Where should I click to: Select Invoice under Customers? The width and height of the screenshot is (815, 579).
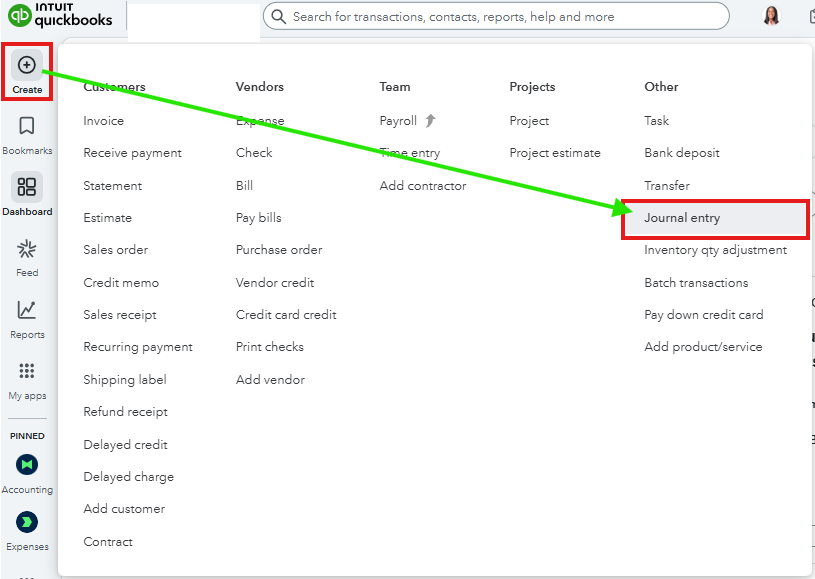click(103, 121)
